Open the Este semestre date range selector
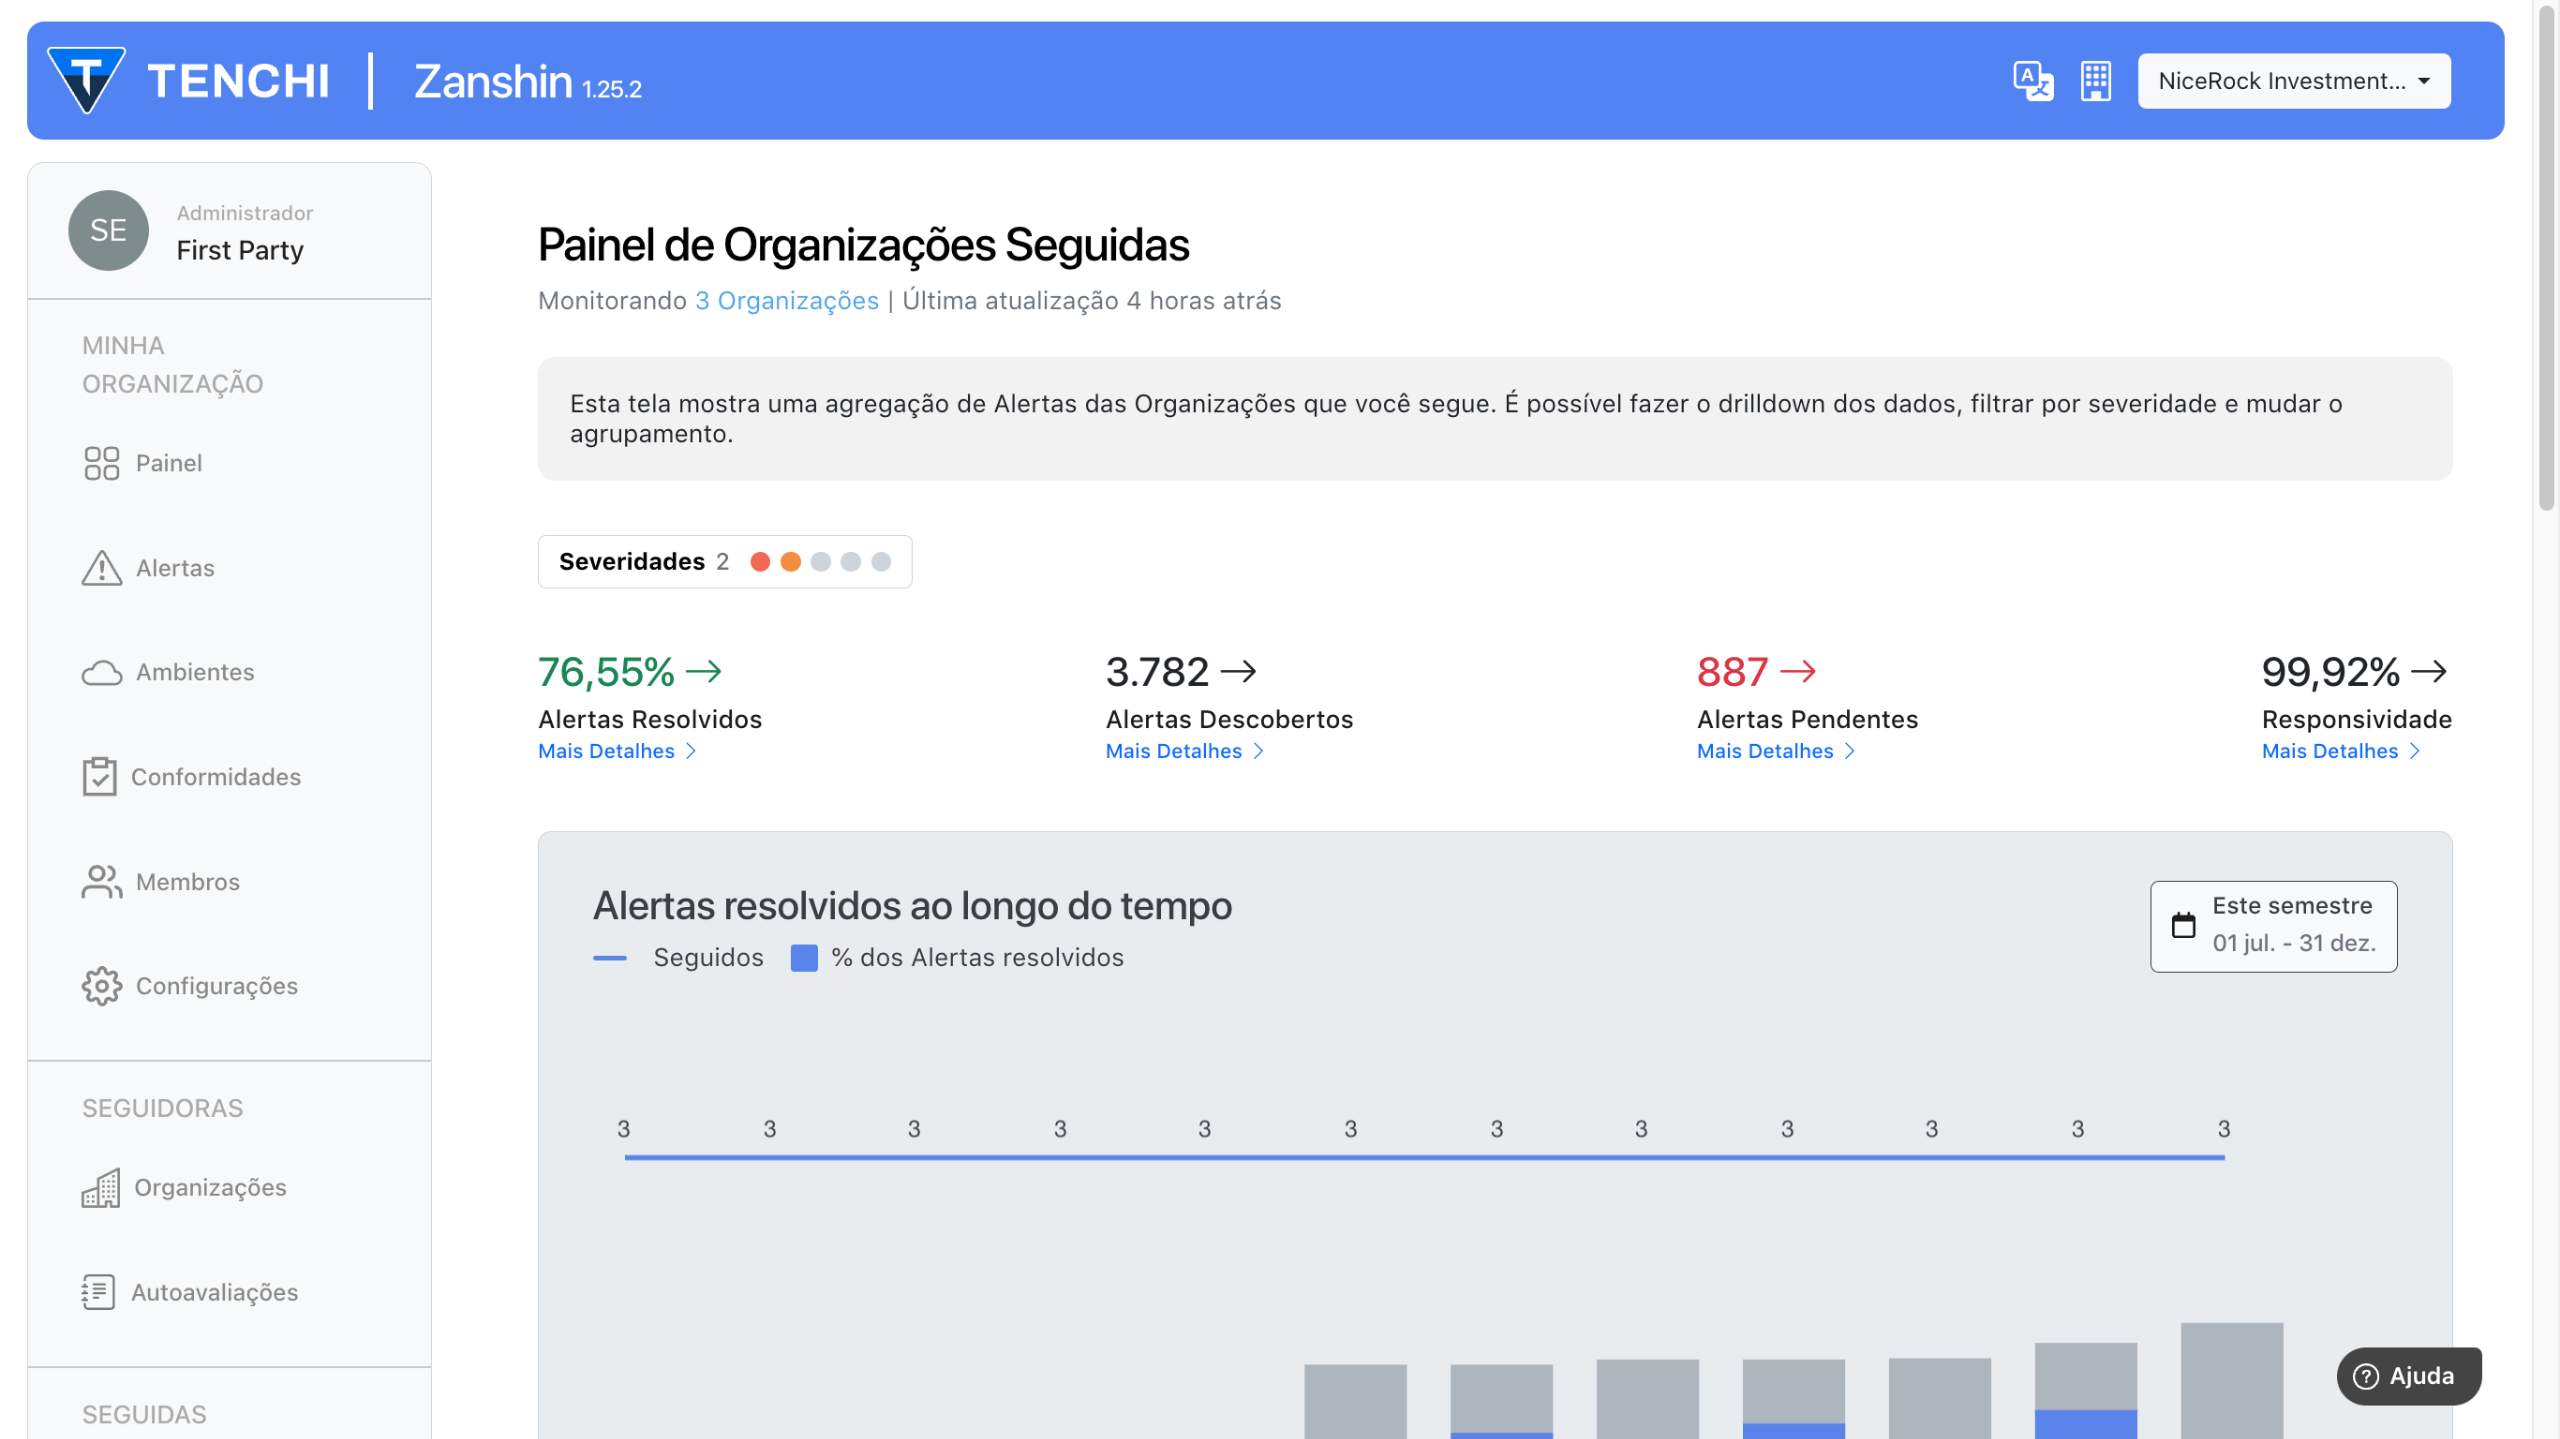Image resolution: width=2560 pixels, height=1439 pixels. (x=2273, y=926)
